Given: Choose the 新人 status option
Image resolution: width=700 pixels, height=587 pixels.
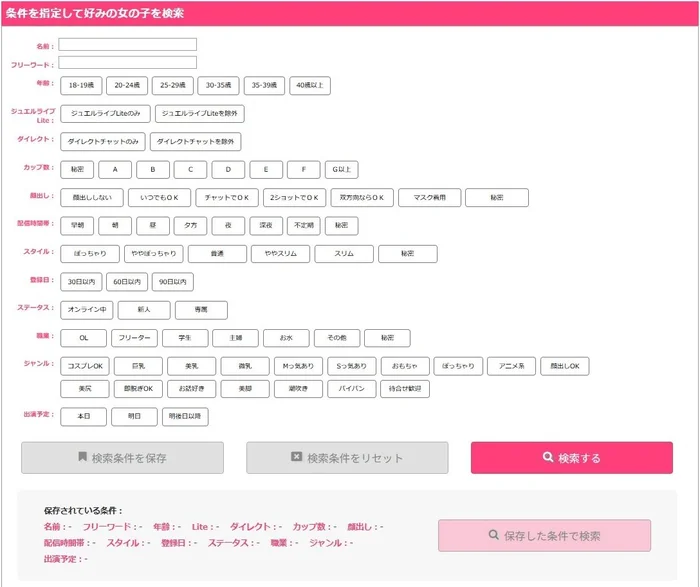Looking at the screenshot, I should [144, 310].
